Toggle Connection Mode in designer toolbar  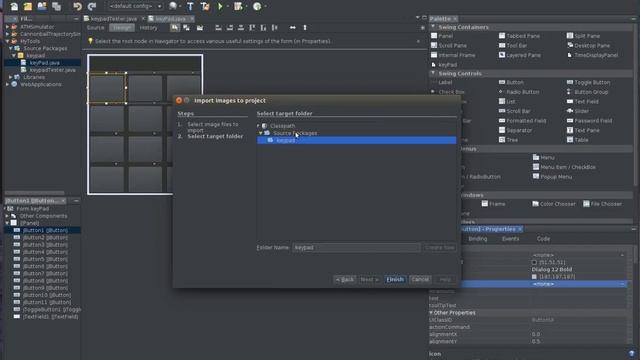[187, 27]
